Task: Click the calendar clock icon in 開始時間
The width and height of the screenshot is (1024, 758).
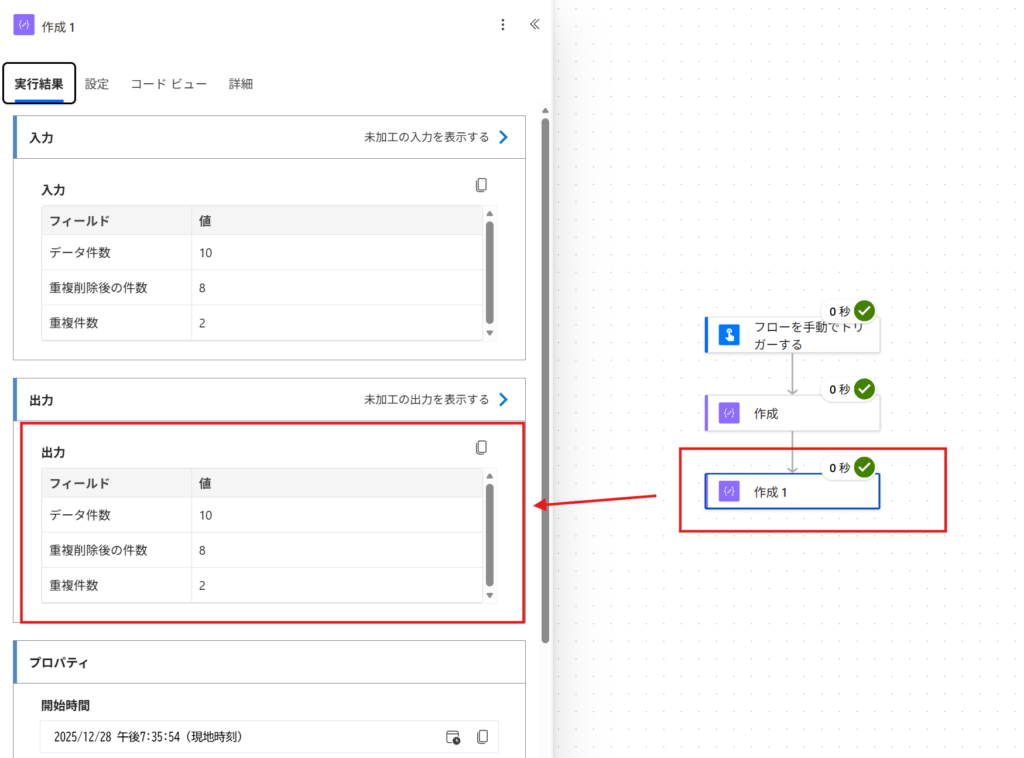Action: (453, 737)
